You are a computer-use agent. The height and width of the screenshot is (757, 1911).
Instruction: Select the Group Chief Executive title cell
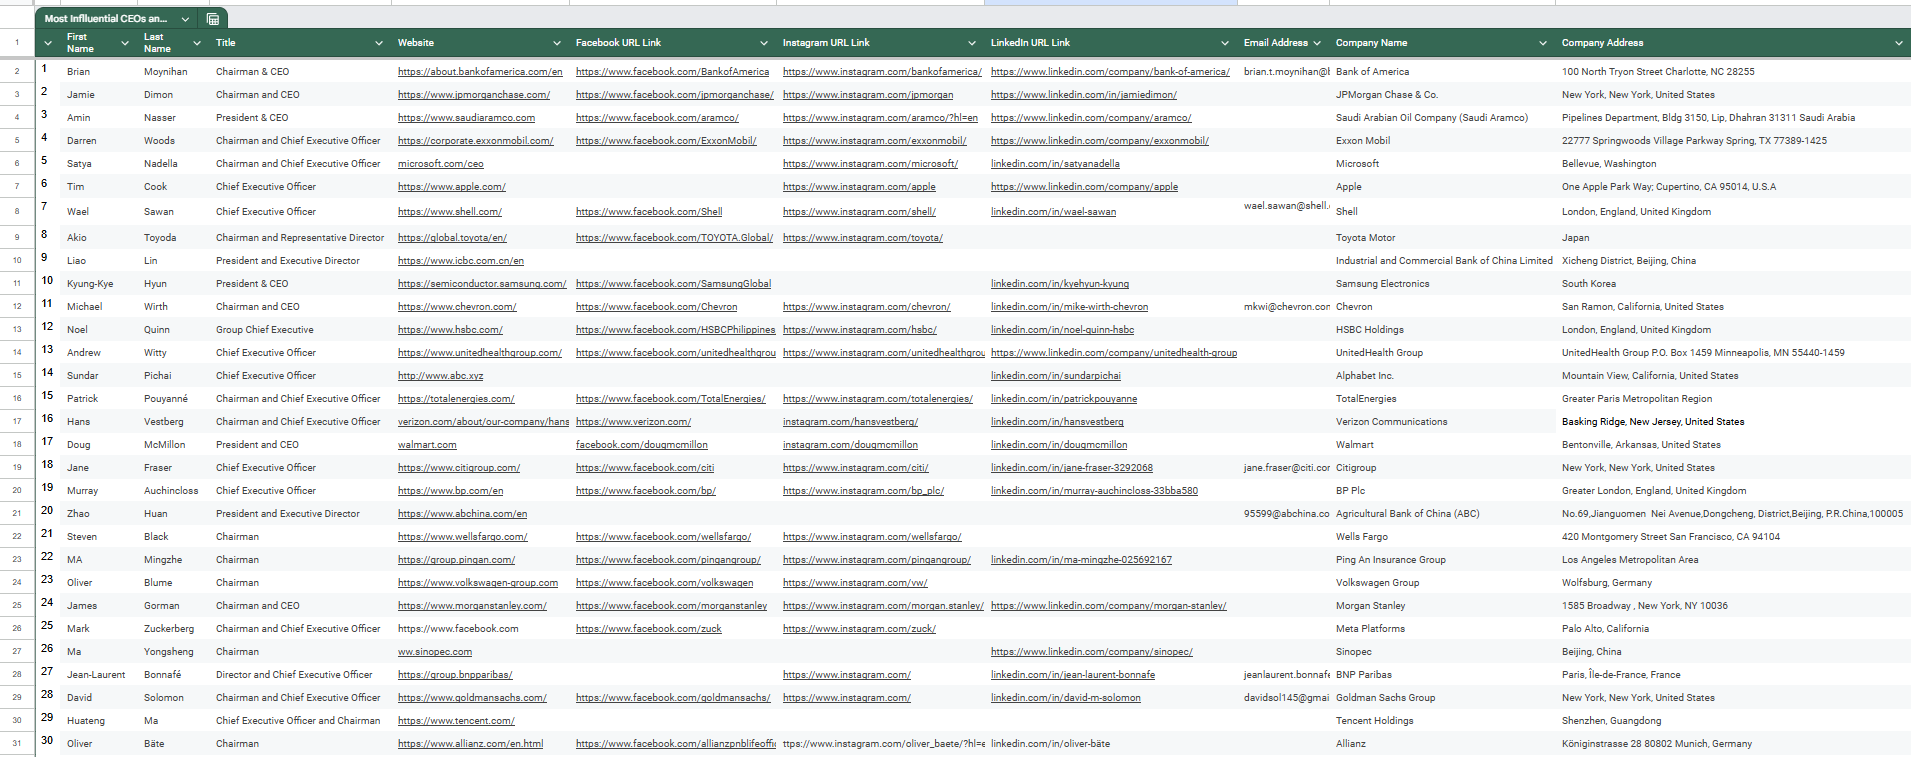301,330
